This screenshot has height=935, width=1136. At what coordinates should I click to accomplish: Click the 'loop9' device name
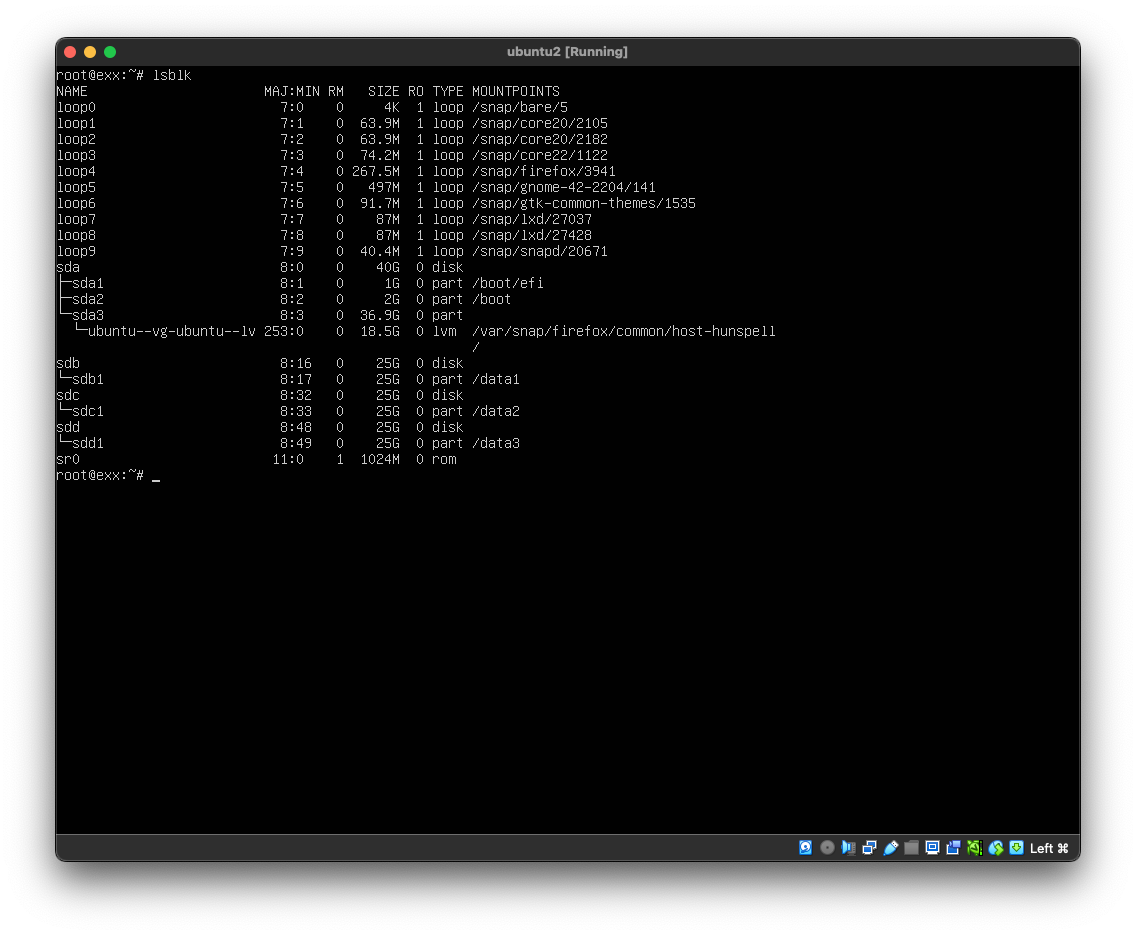click(x=76, y=251)
